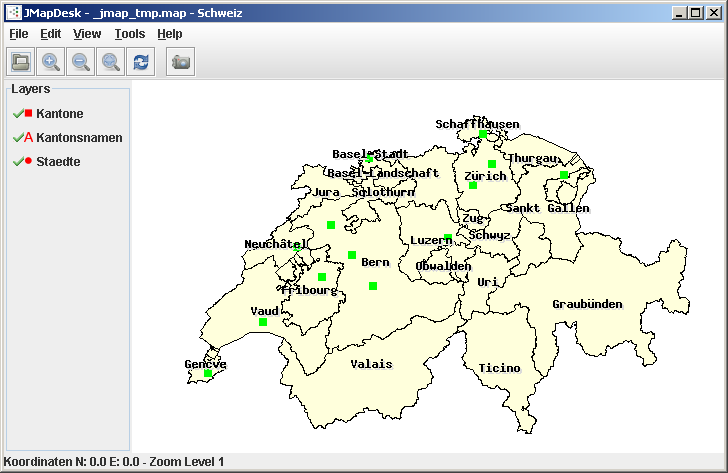728x473 pixels.
Task: Toggle the Kantonsnamen layer green checkmark
Action: pyautogui.click(x=17, y=138)
